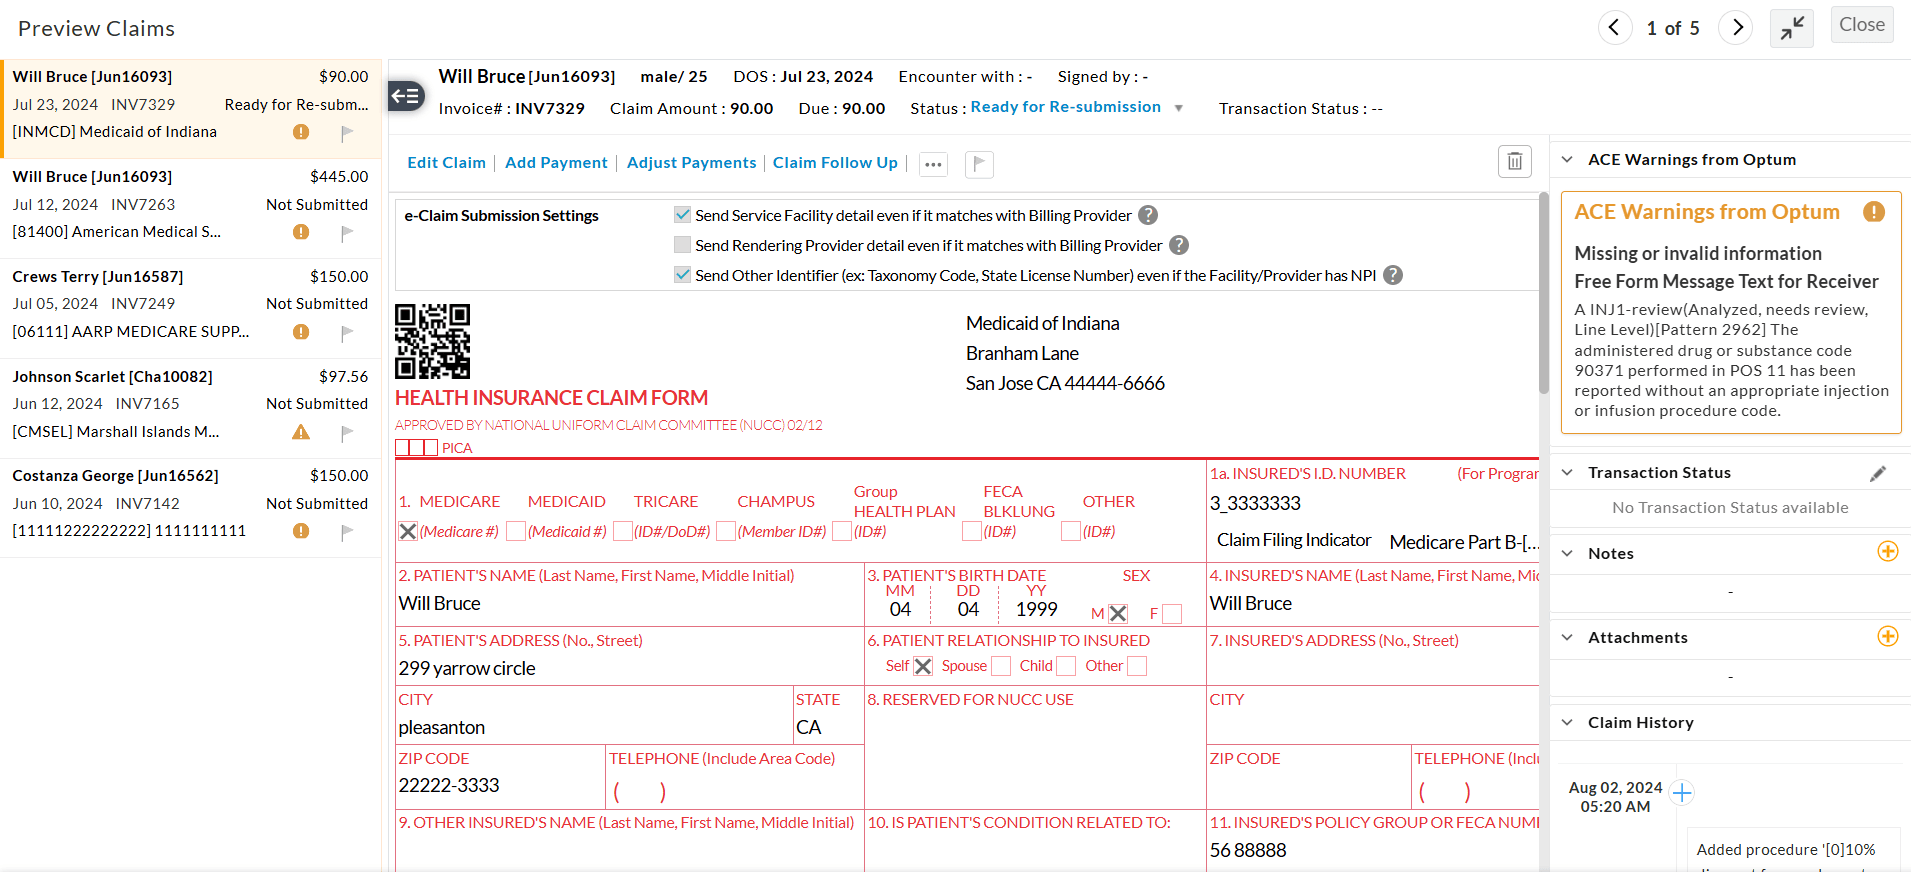Collapse the Claim History section
The image size is (1911, 872).
[1567, 723]
